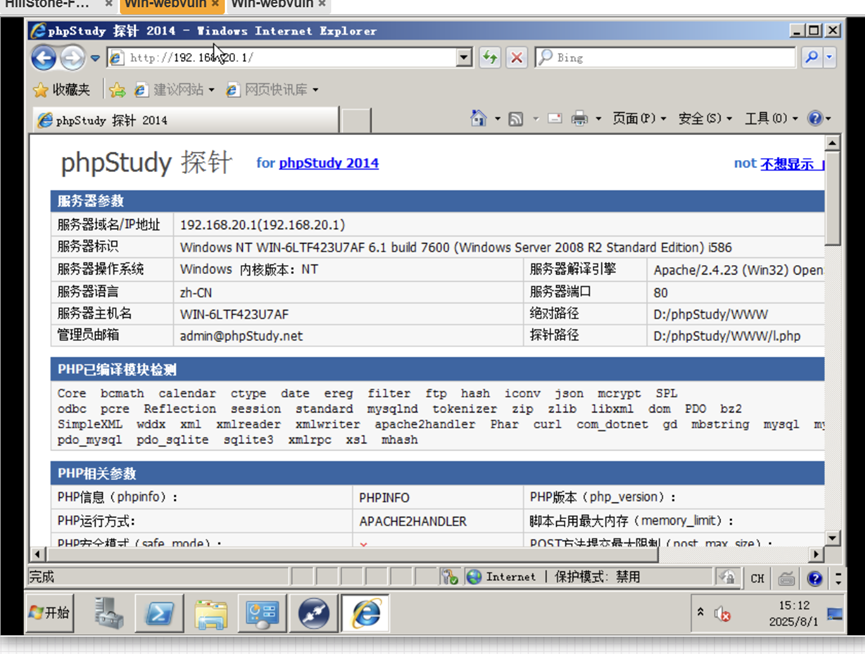The height and width of the screenshot is (654, 865).
Task: Click the red Stop loading icon
Action: [x=516, y=57]
